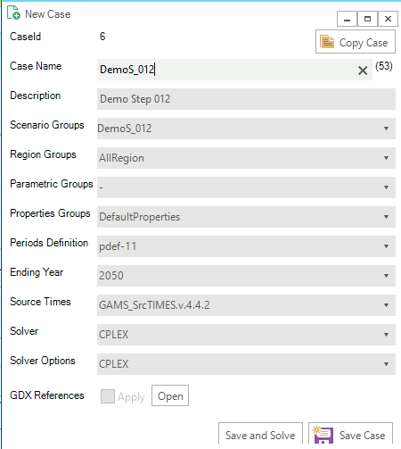Tick the GDX References Apply checkbox

tap(108, 396)
